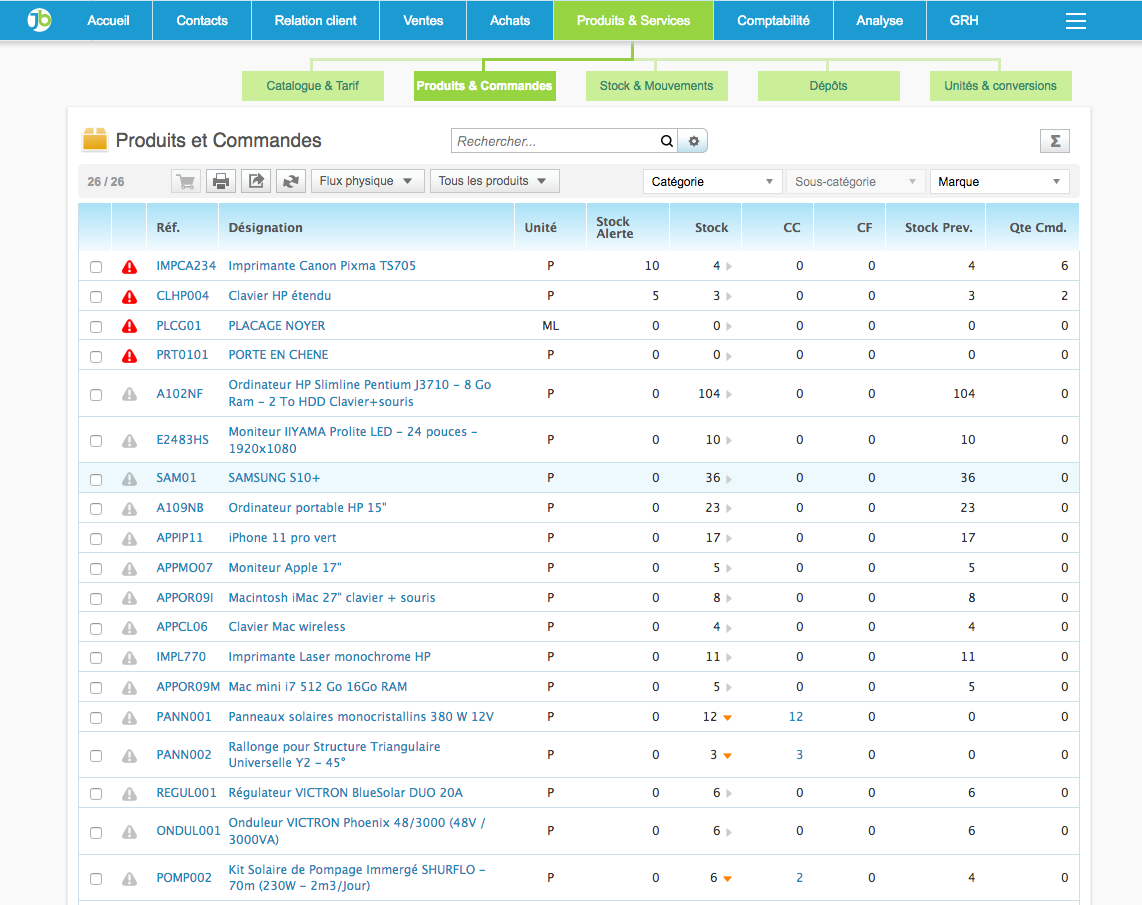Tick the checkbox for PANN001

point(95,717)
